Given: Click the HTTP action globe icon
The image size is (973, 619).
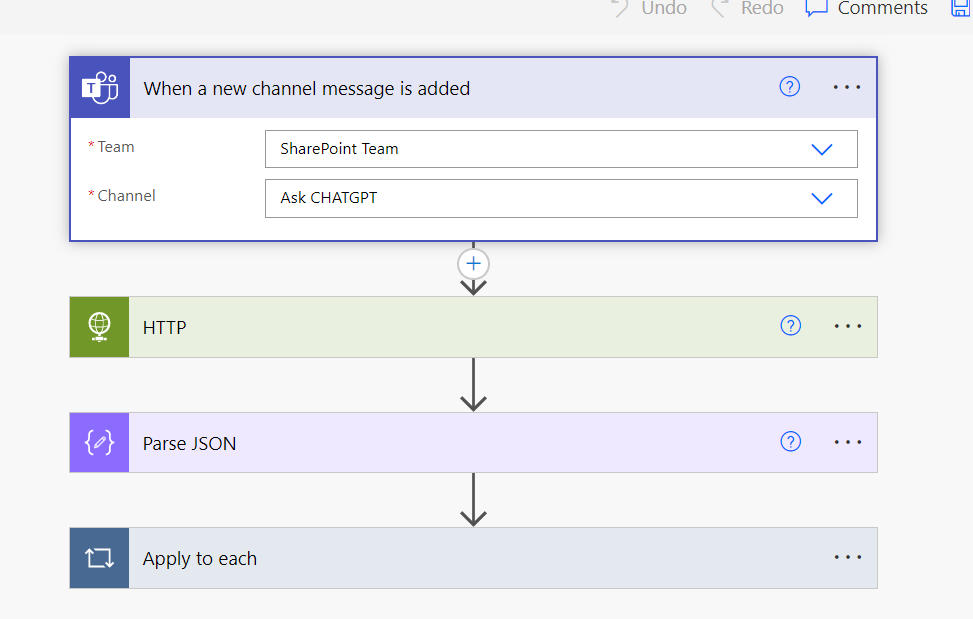Looking at the screenshot, I should 99,326.
